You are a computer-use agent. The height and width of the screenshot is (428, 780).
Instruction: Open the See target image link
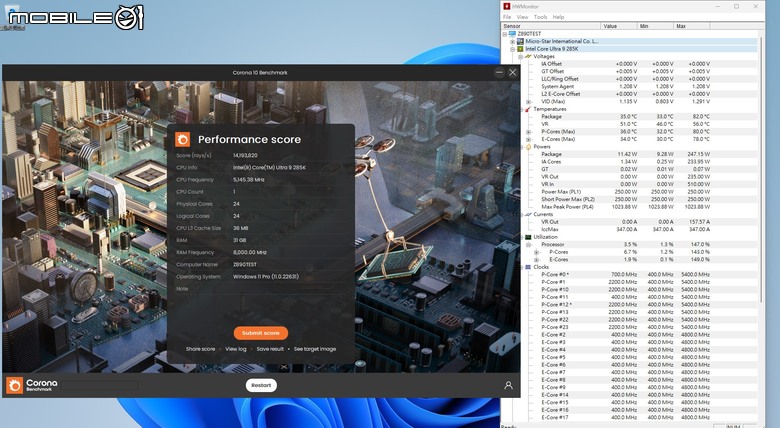tap(315, 349)
